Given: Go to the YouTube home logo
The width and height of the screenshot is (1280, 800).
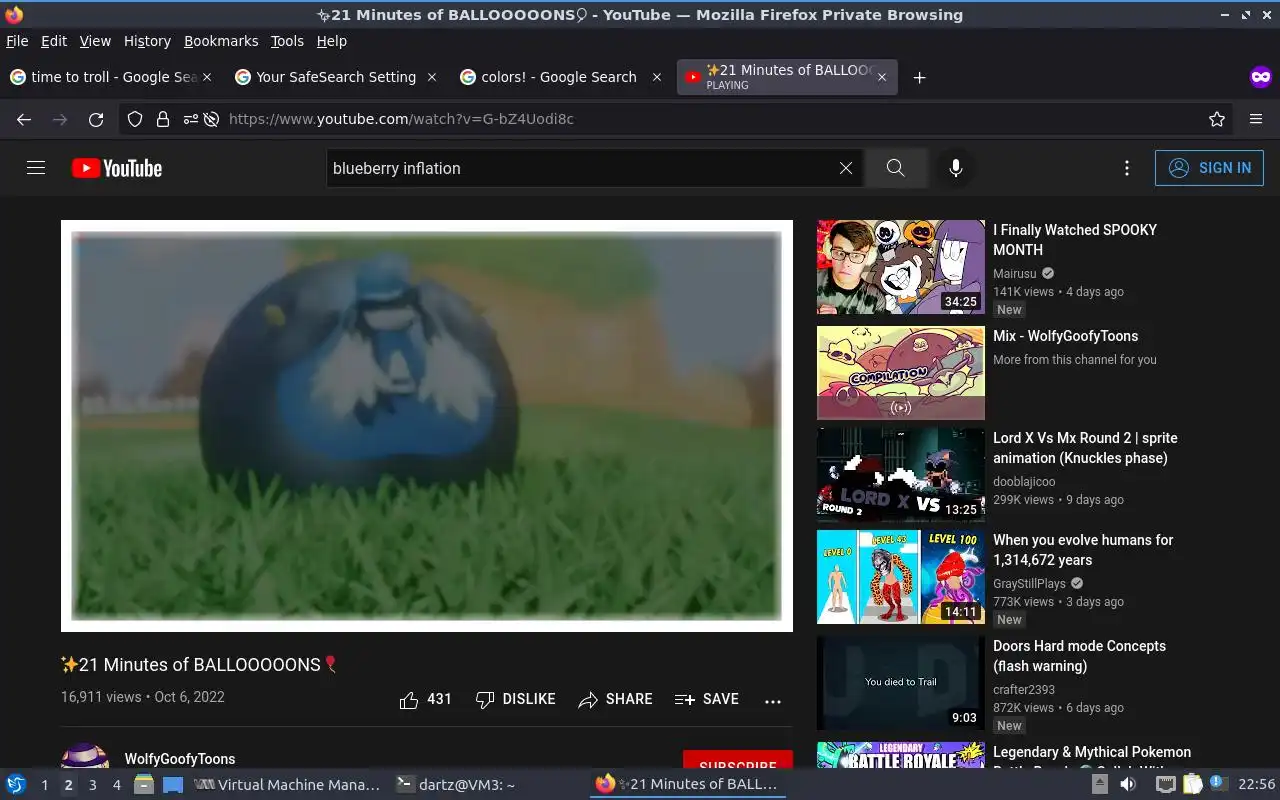Looking at the screenshot, I should click(x=117, y=168).
